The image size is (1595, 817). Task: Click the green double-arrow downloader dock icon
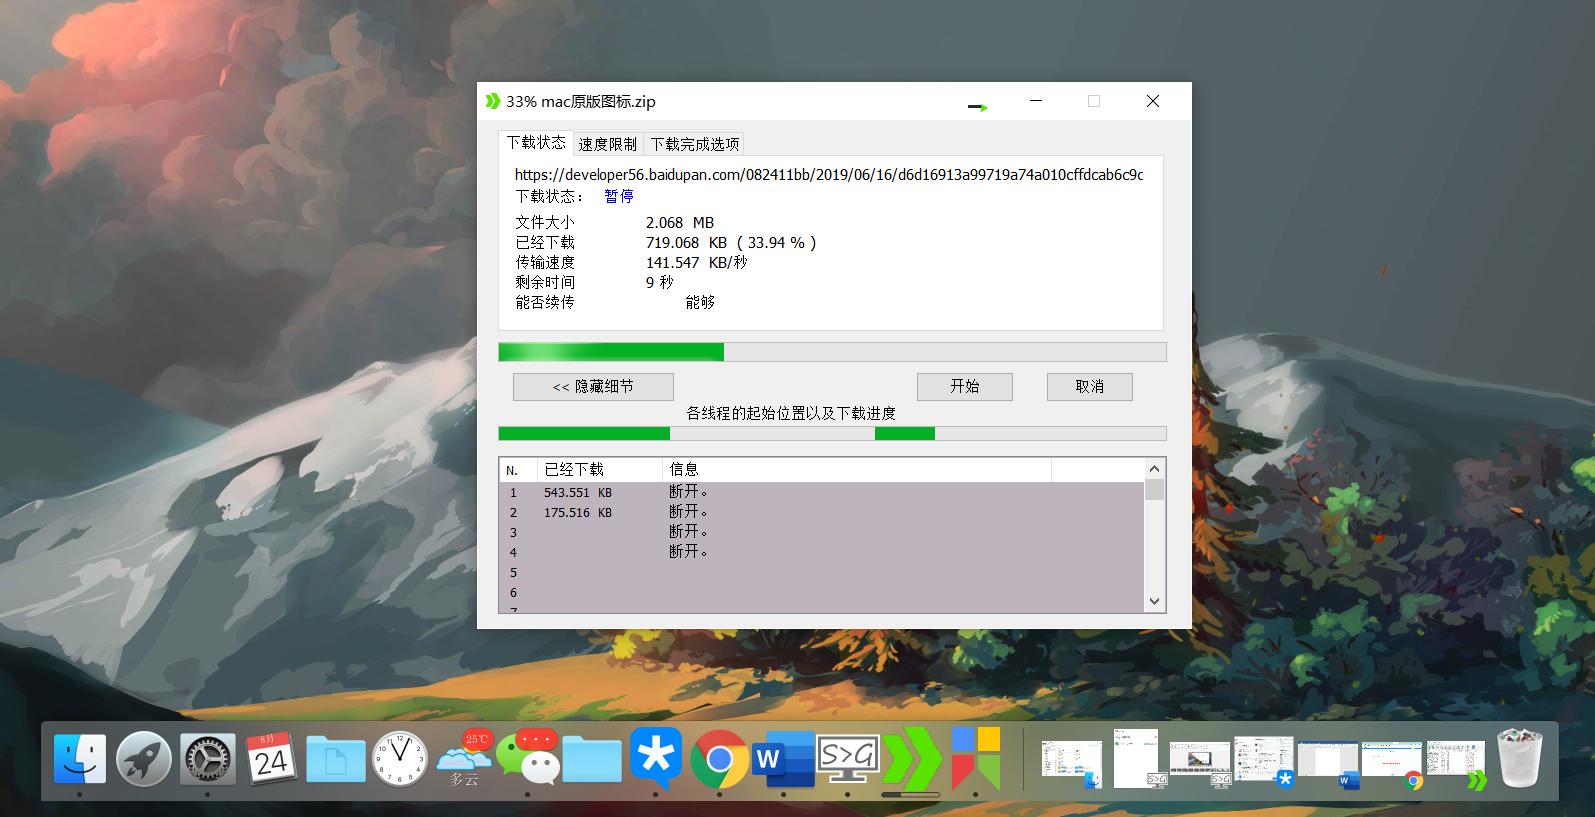pyautogui.click(x=912, y=759)
